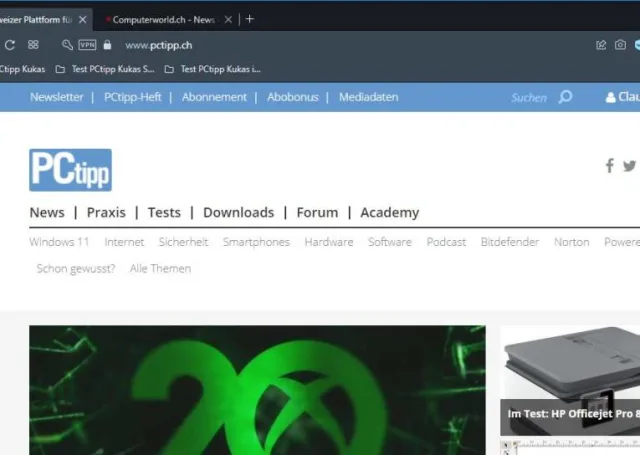Open the Academy menu
Viewport: 640px width, 455px height.
(389, 213)
